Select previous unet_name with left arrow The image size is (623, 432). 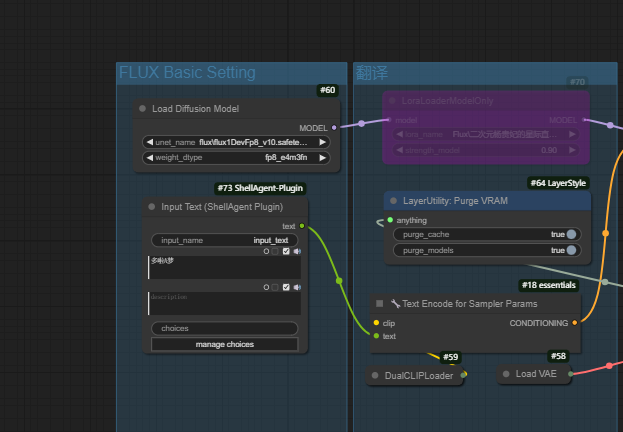[150, 142]
